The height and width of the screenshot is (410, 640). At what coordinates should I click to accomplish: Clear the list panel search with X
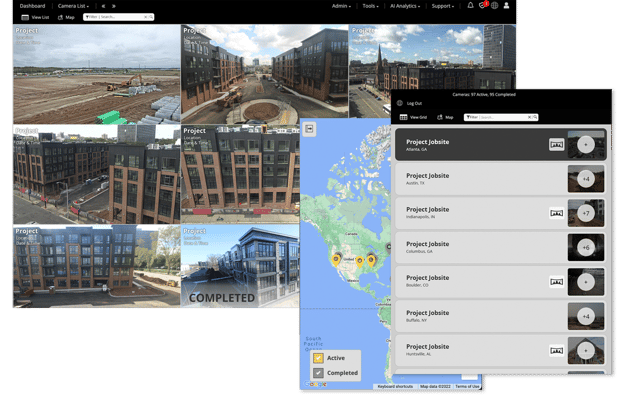pos(529,117)
